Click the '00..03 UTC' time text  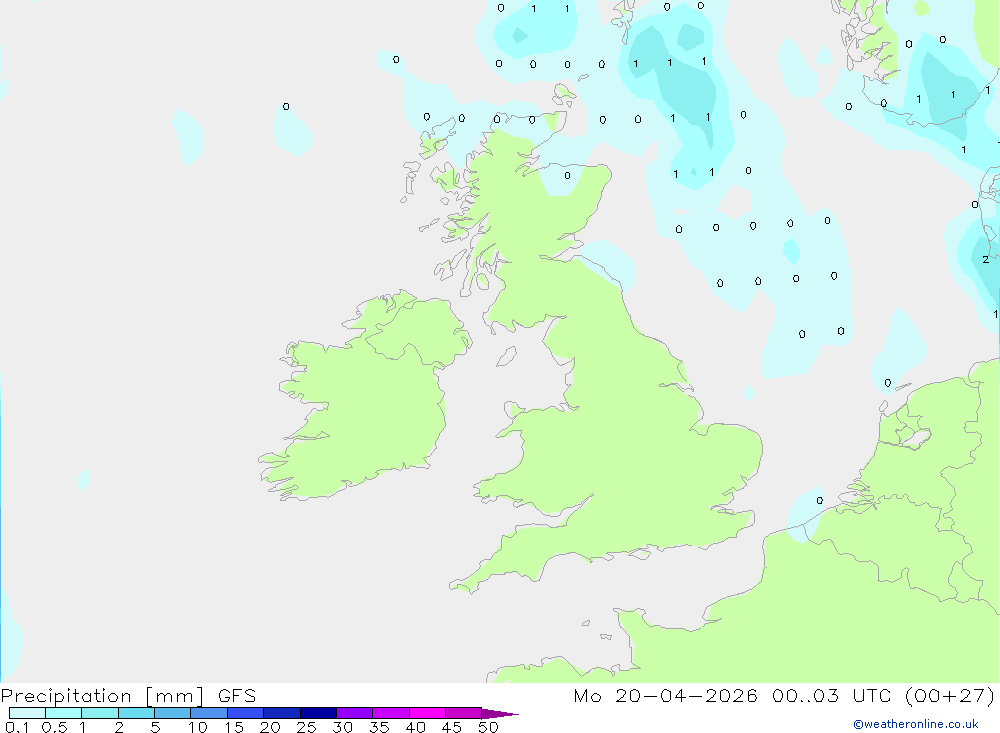coord(832,696)
